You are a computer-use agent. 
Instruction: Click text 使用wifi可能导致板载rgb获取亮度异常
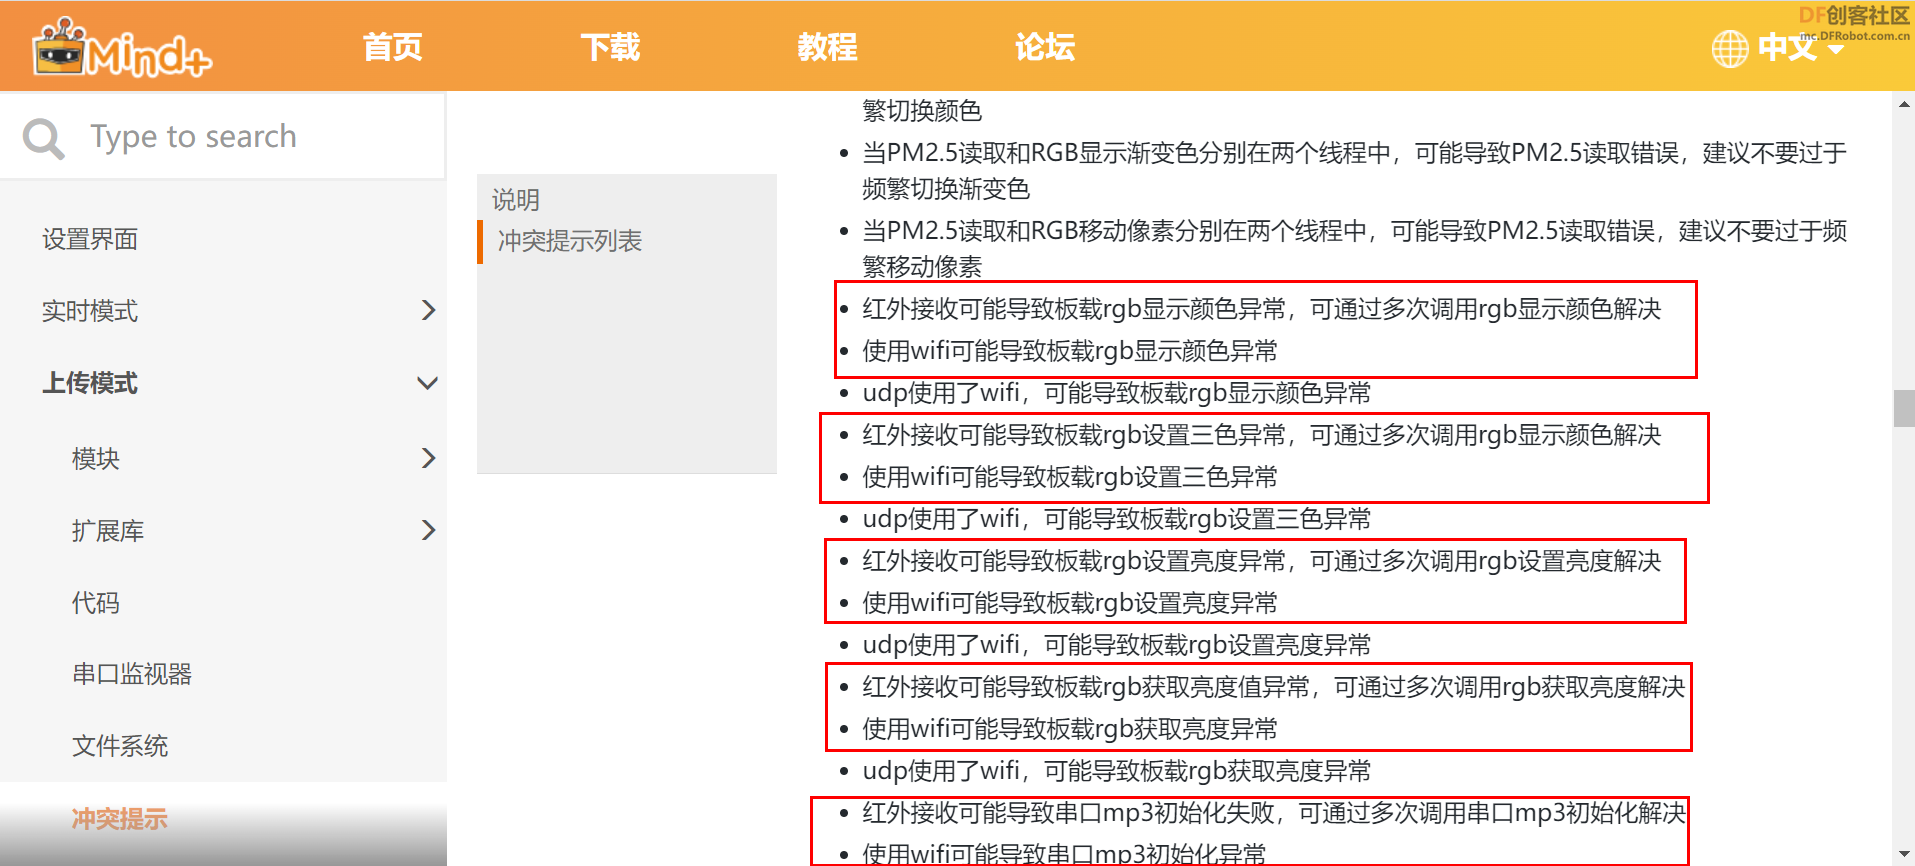pyautogui.click(x=1070, y=729)
